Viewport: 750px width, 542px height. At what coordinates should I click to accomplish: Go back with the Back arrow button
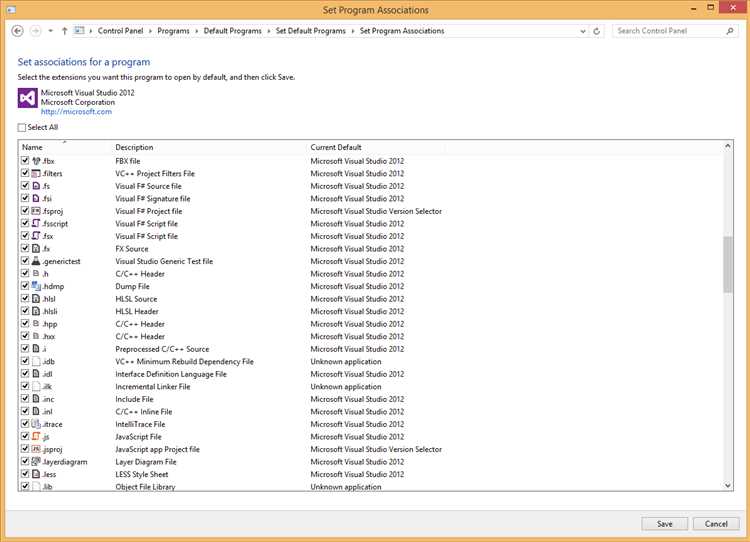coord(17,31)
